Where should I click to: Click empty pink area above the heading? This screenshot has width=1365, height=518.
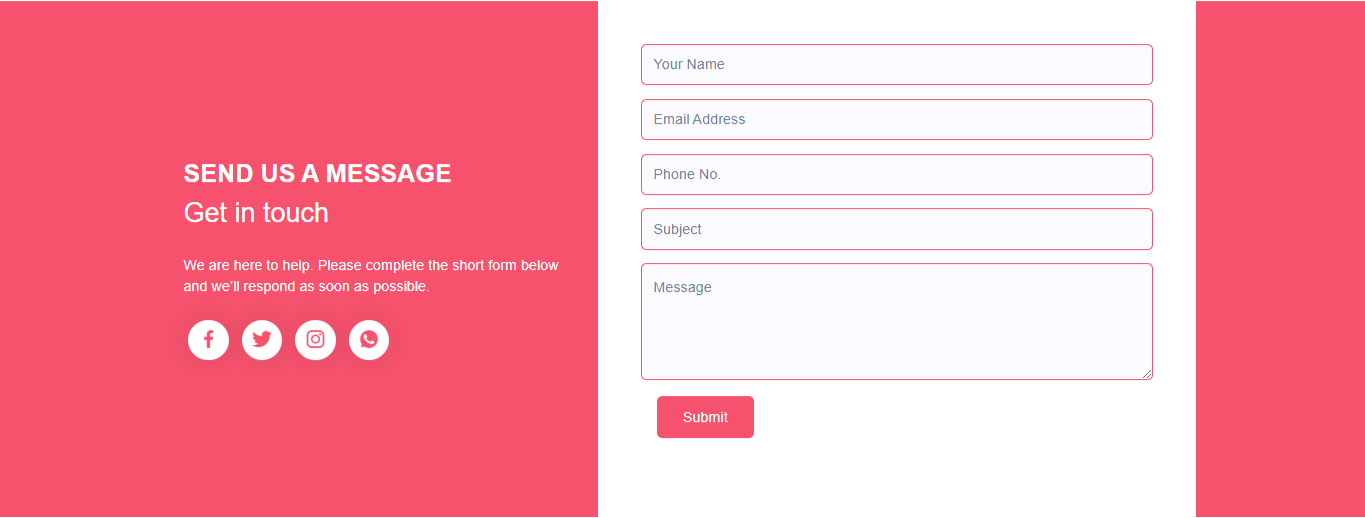[x=300, y=80]
